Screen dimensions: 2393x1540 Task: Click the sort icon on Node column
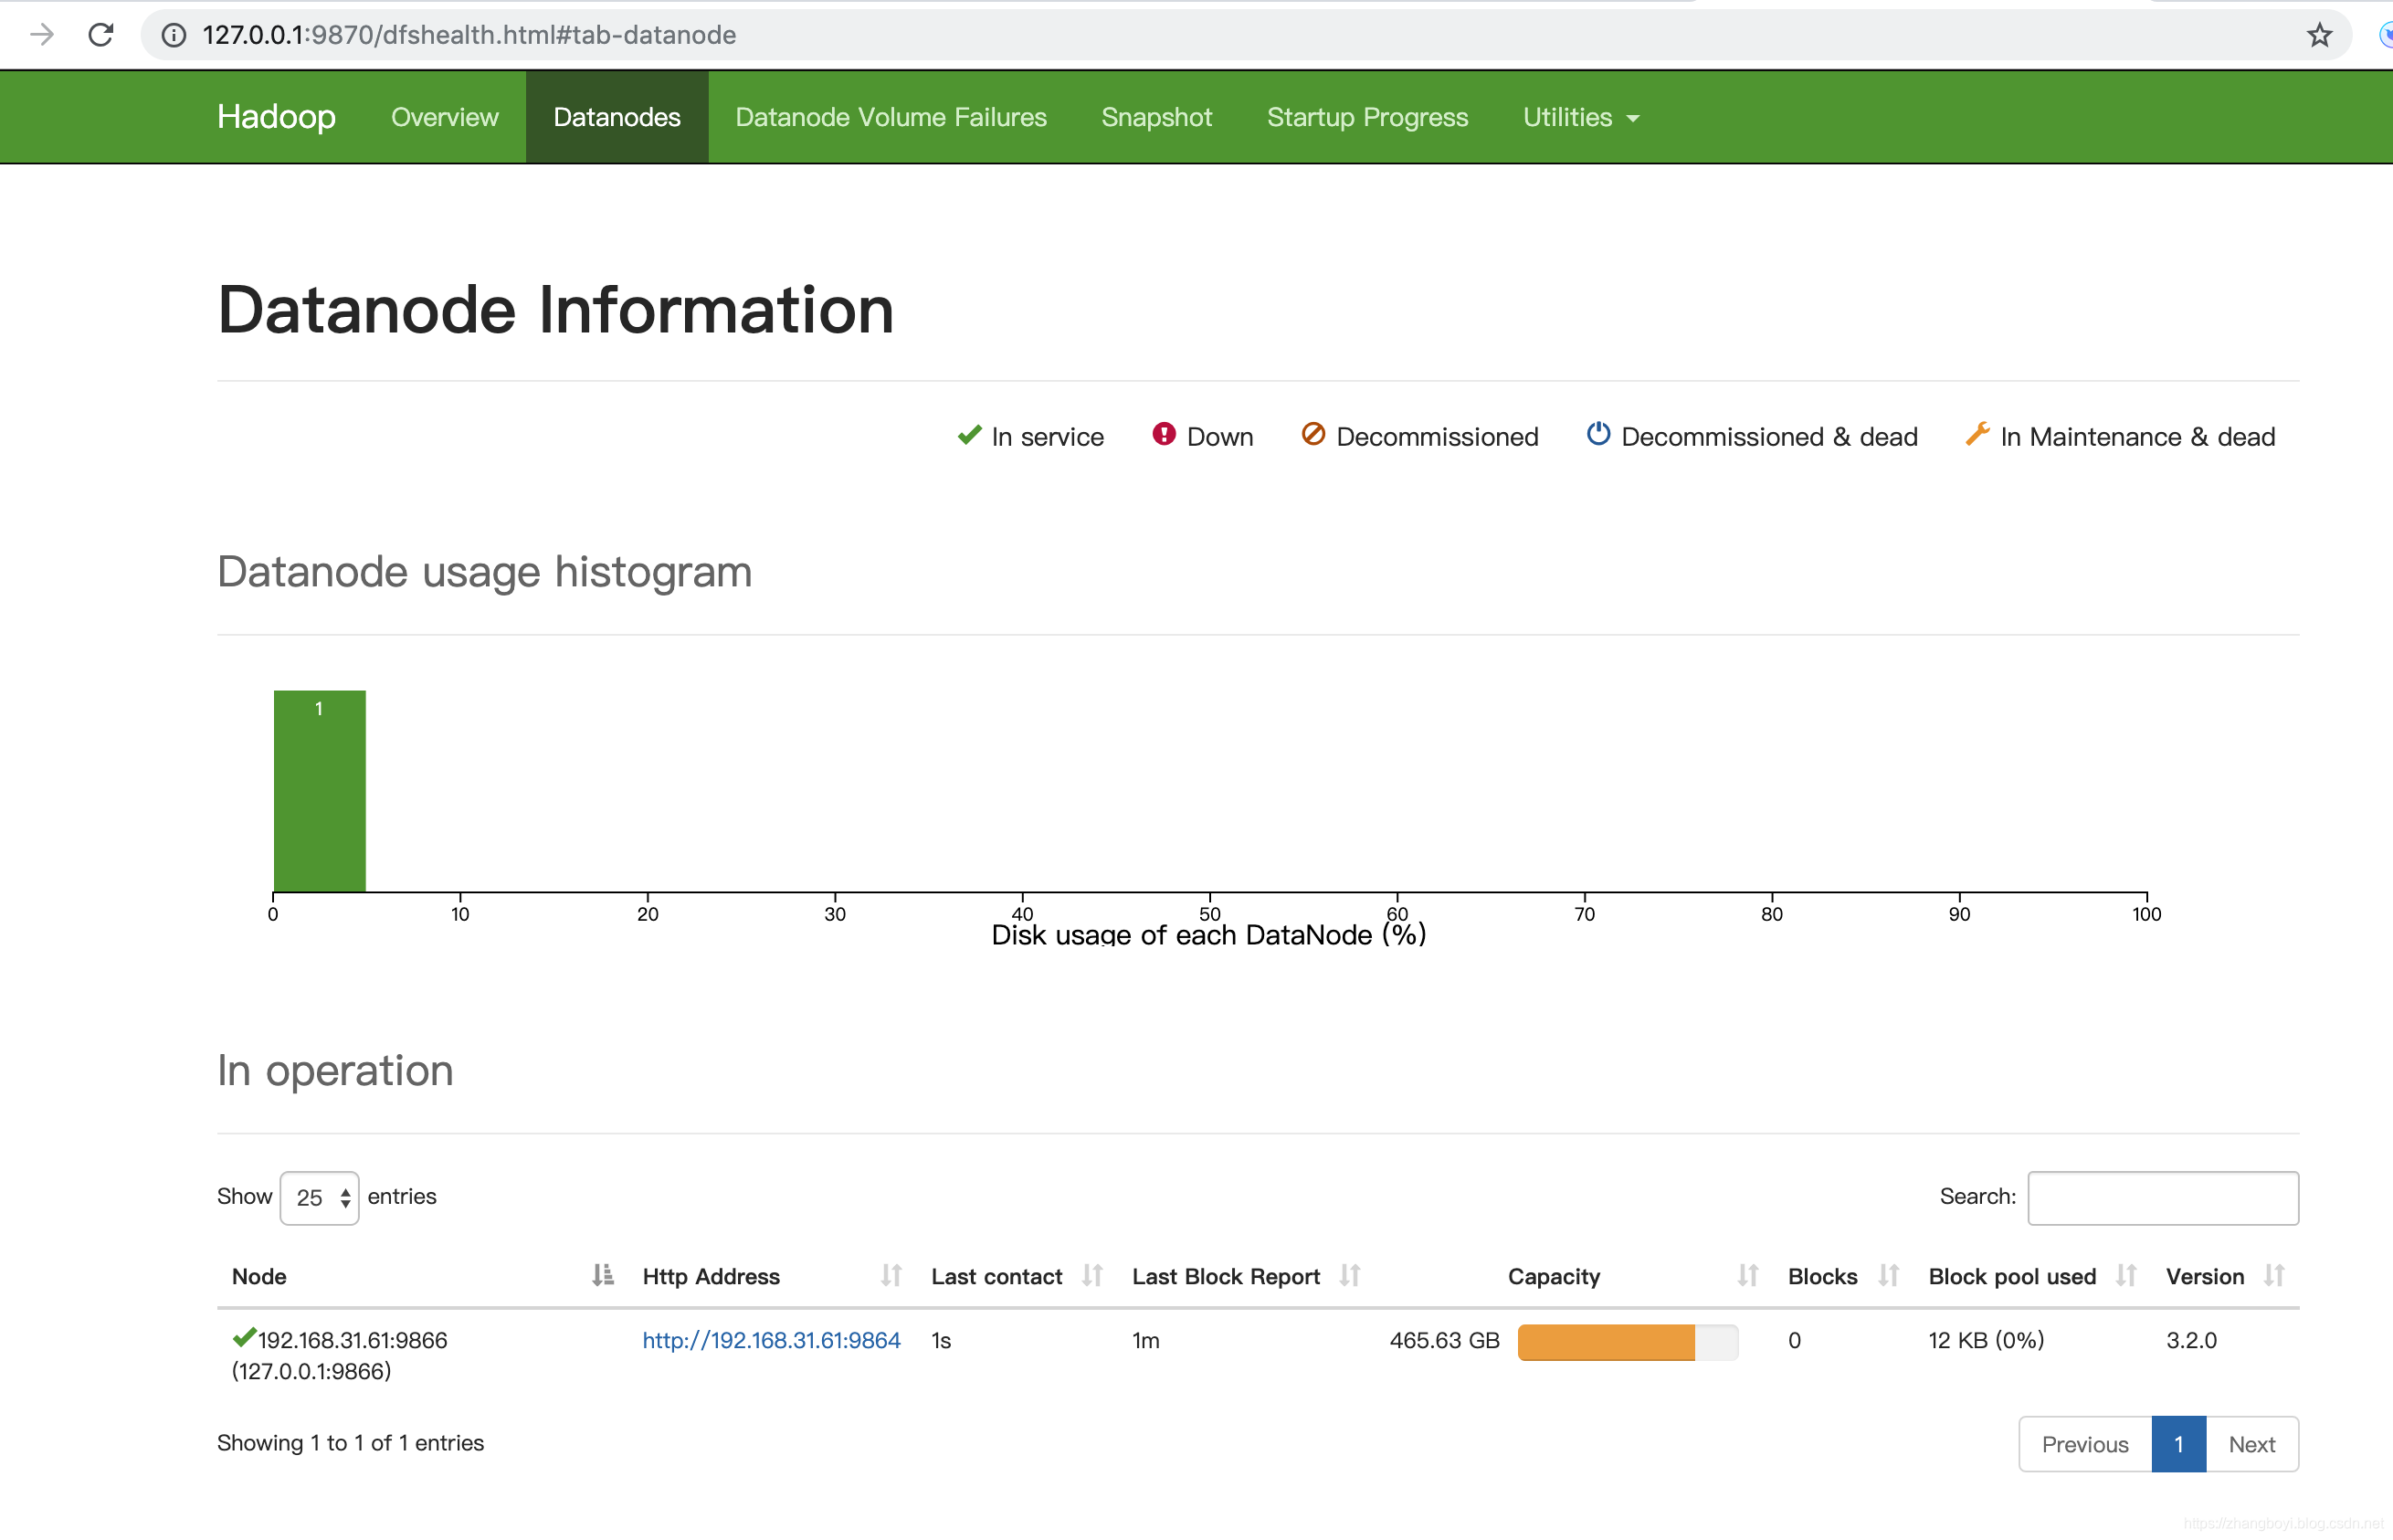(601, 1275)
